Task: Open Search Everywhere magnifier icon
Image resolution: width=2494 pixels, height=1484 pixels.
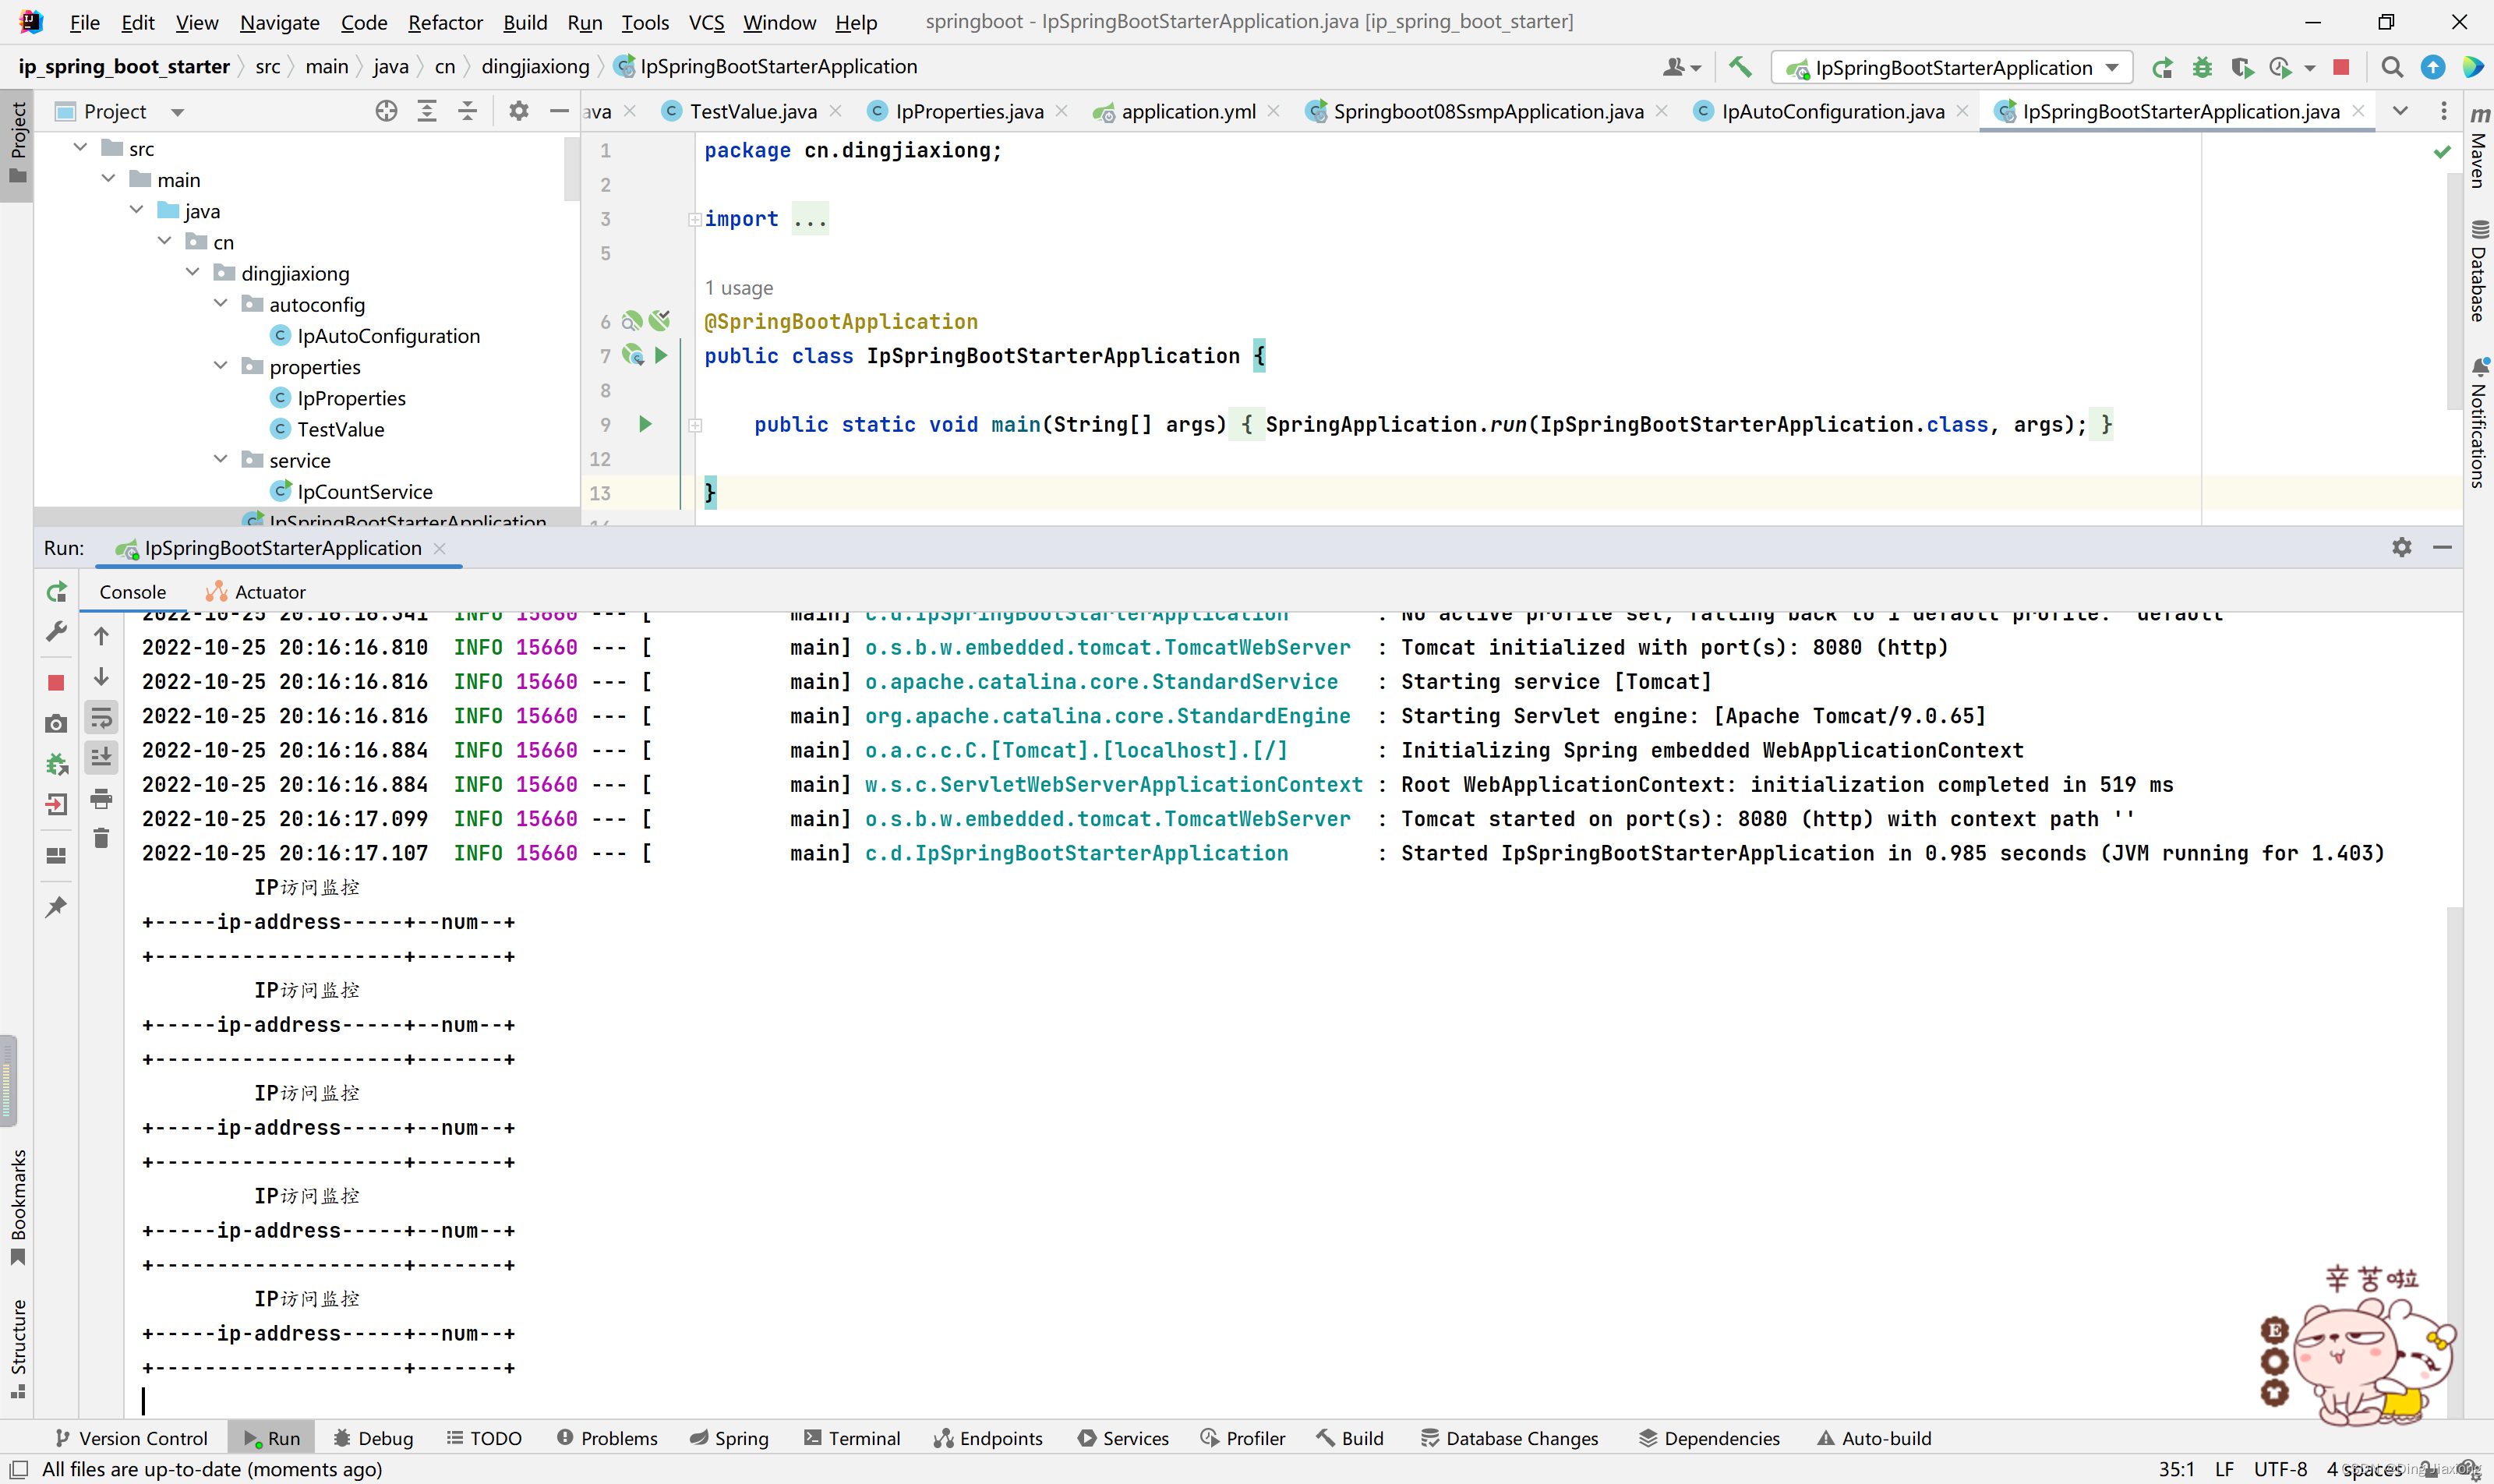Action: (x=2392, y=67)
